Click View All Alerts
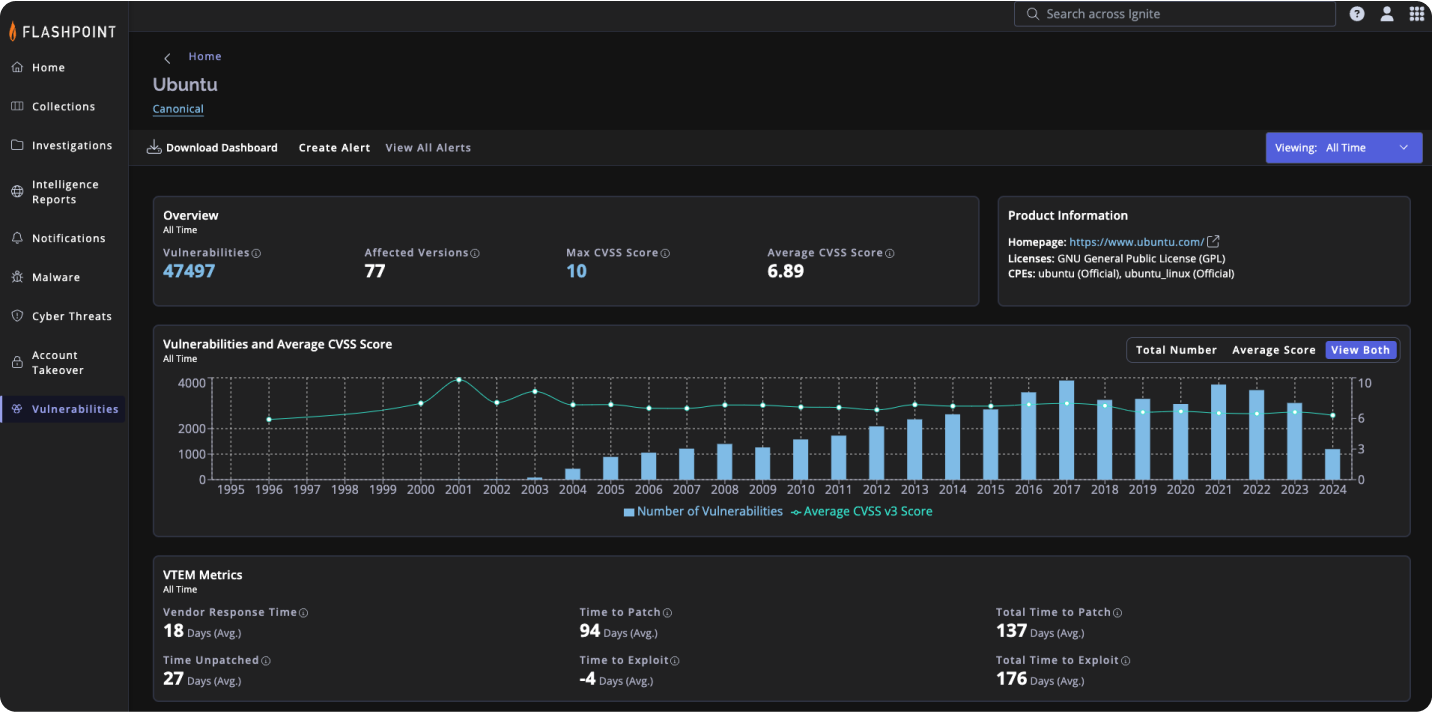The image size is (1432, 712). (x=428, y=148)
